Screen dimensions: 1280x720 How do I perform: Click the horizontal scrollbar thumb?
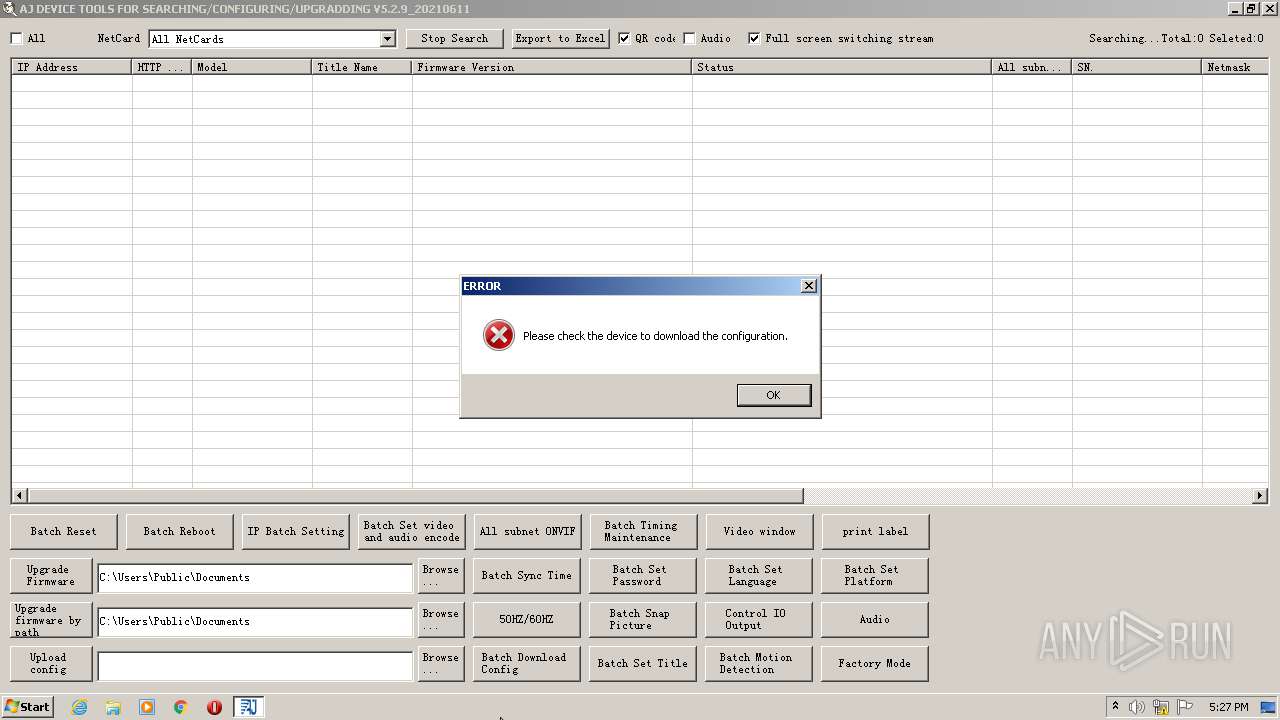pos(415,495)
